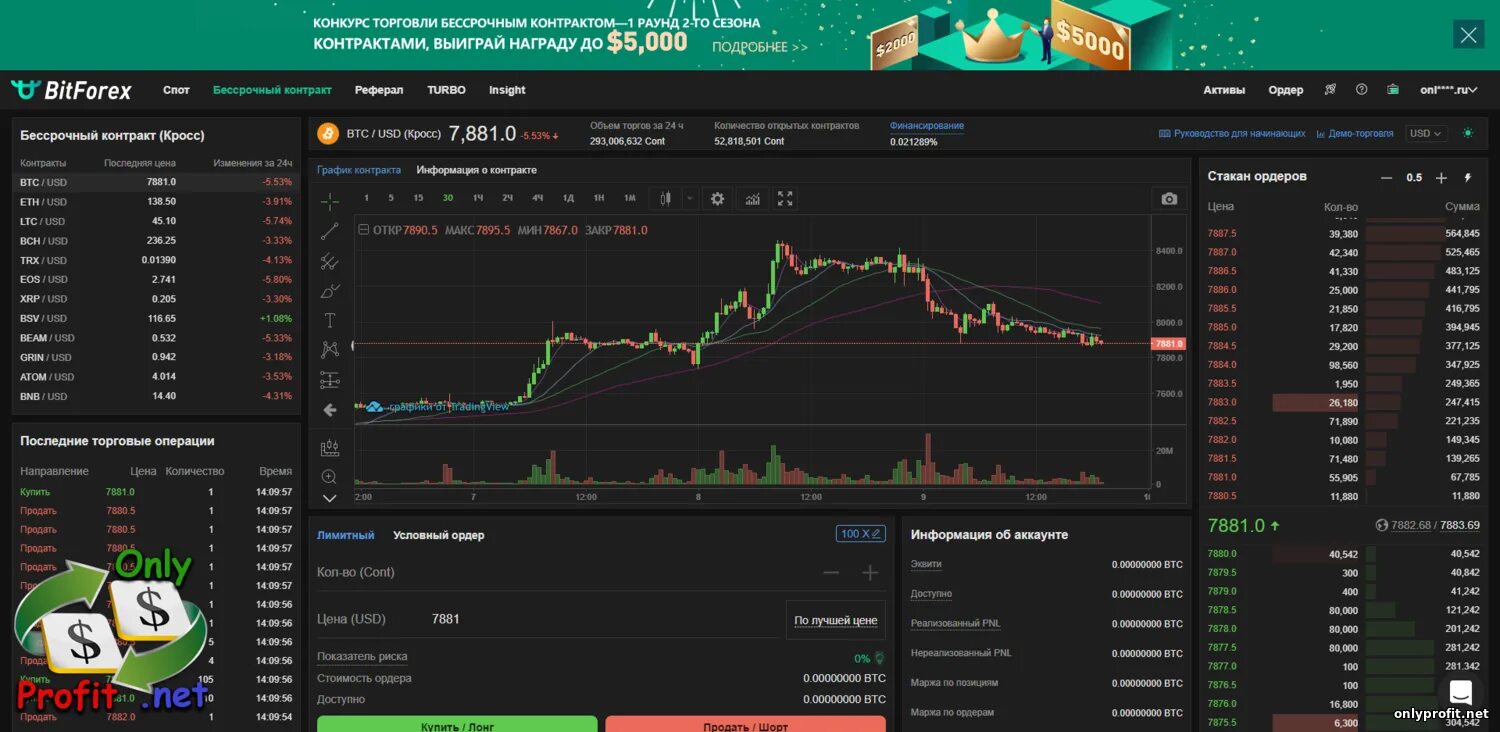Image resolution: width=1500 pixels, height=732 pixels.
Task: Select the candlestick chart style icon
Action: (665, 199)
